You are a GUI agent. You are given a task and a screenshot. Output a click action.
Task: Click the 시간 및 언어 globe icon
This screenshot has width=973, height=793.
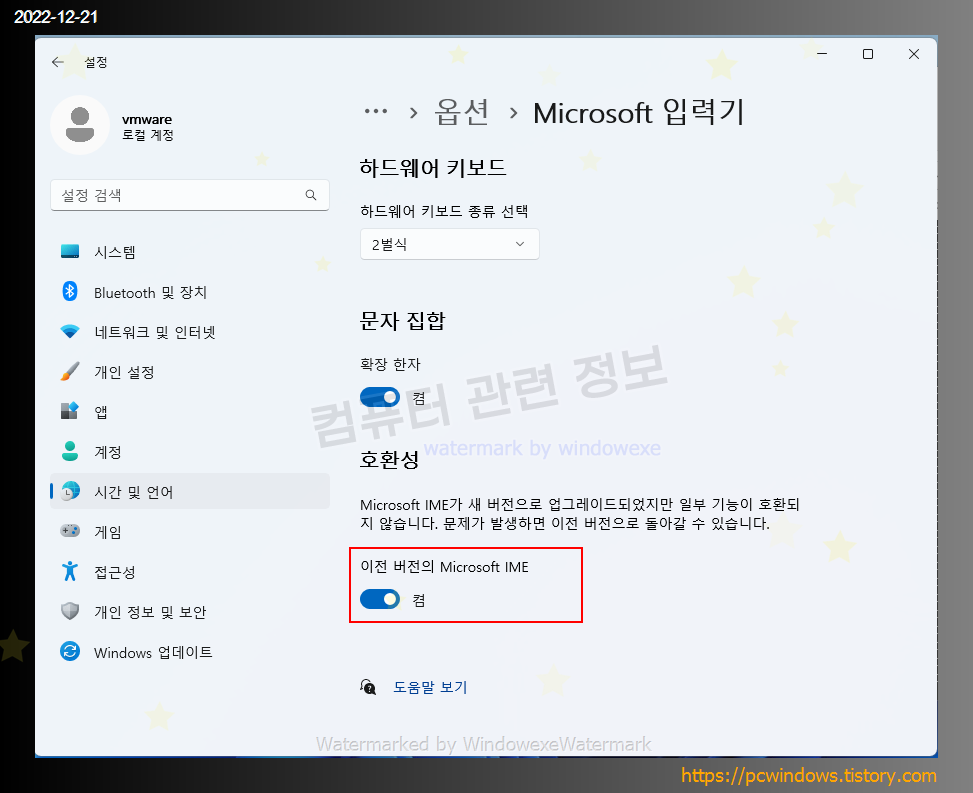pyautogui.click(x=70, y=491)
